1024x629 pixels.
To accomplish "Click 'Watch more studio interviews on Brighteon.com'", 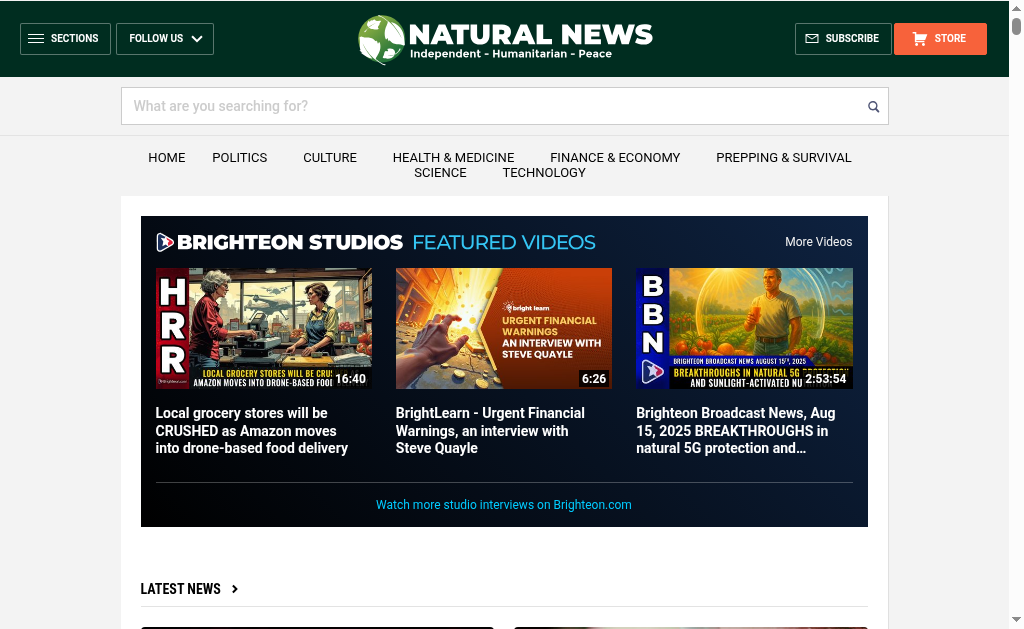I will [x=504, y=505].
